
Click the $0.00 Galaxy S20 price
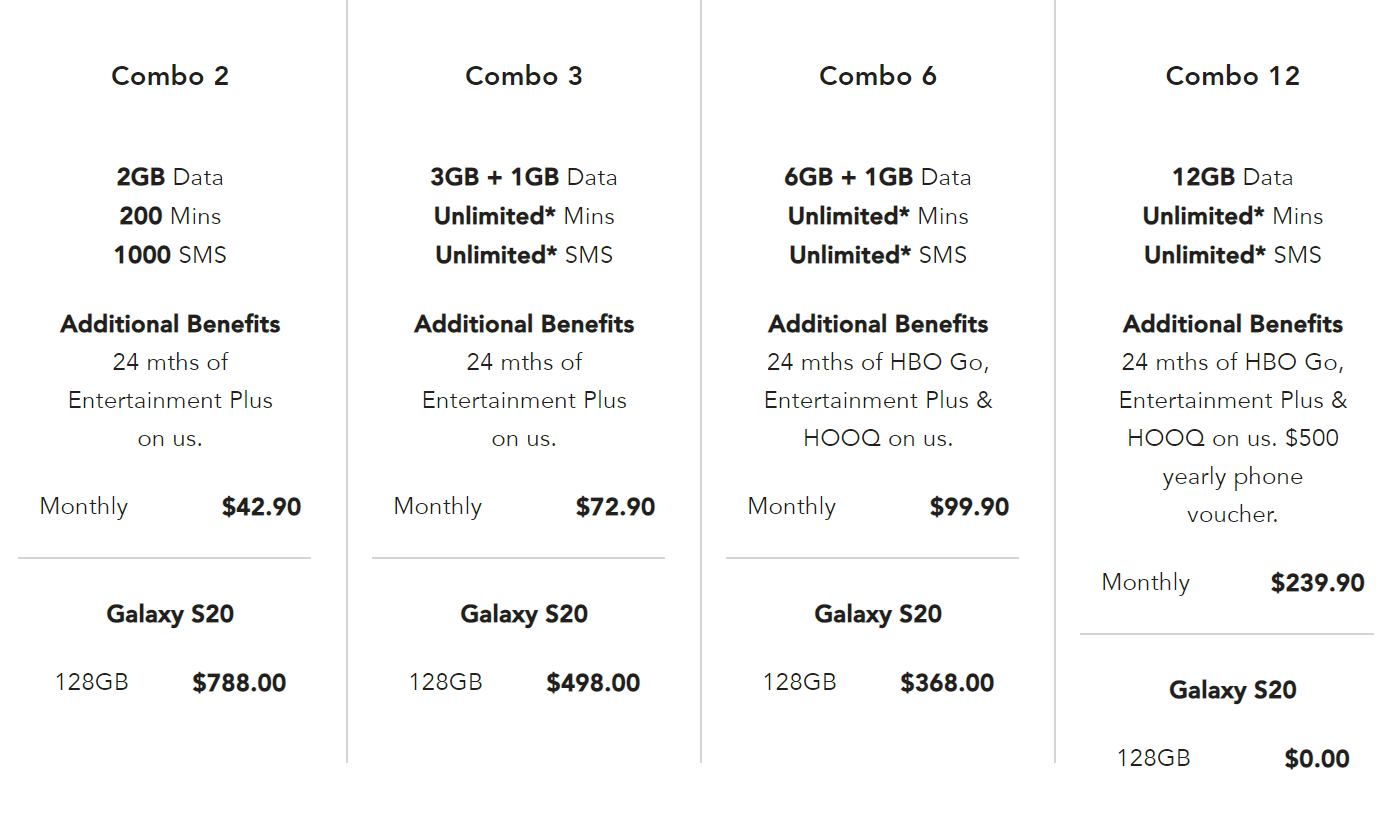coord(1317,759)
